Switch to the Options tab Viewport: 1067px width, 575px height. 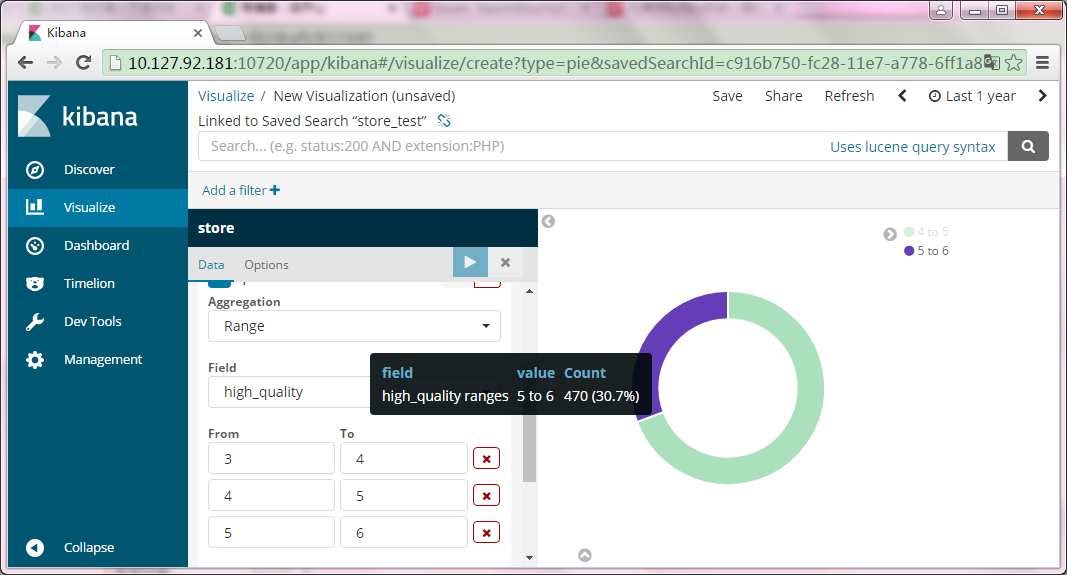pos(266,265)
